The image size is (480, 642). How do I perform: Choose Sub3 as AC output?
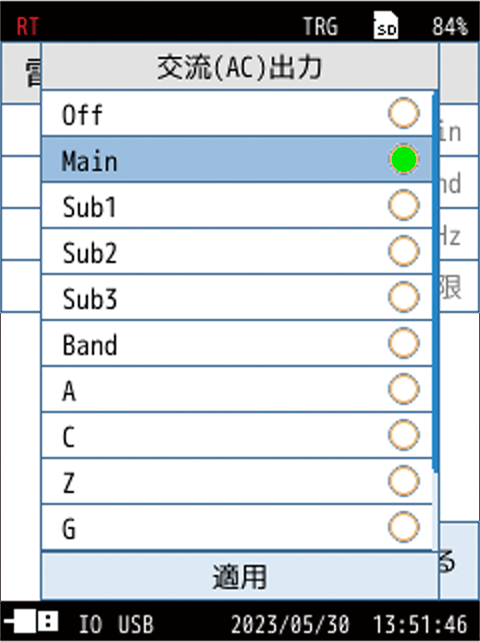pyautogui.click(x=237, y=297)
